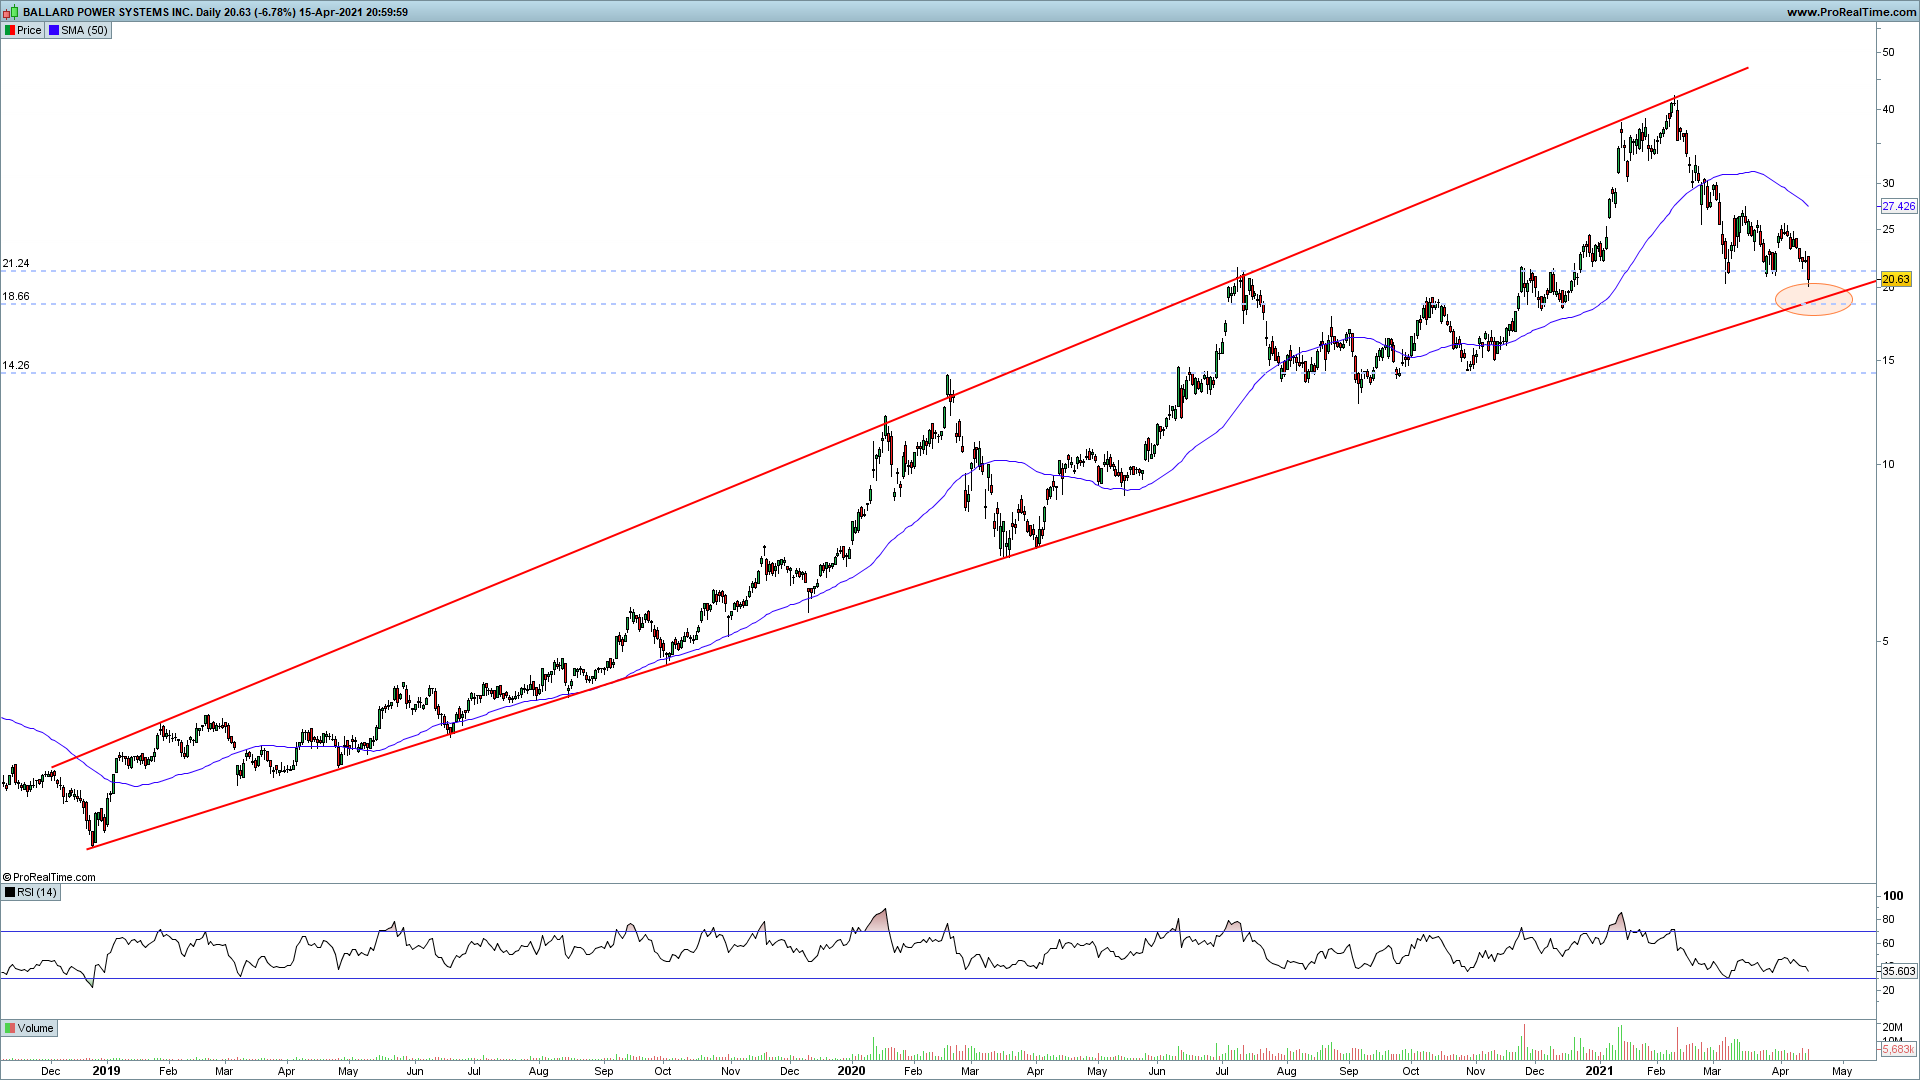Select the 18.66 horizontal level label
This screenshot has width=1920, height=1080.
coord(16,297)
